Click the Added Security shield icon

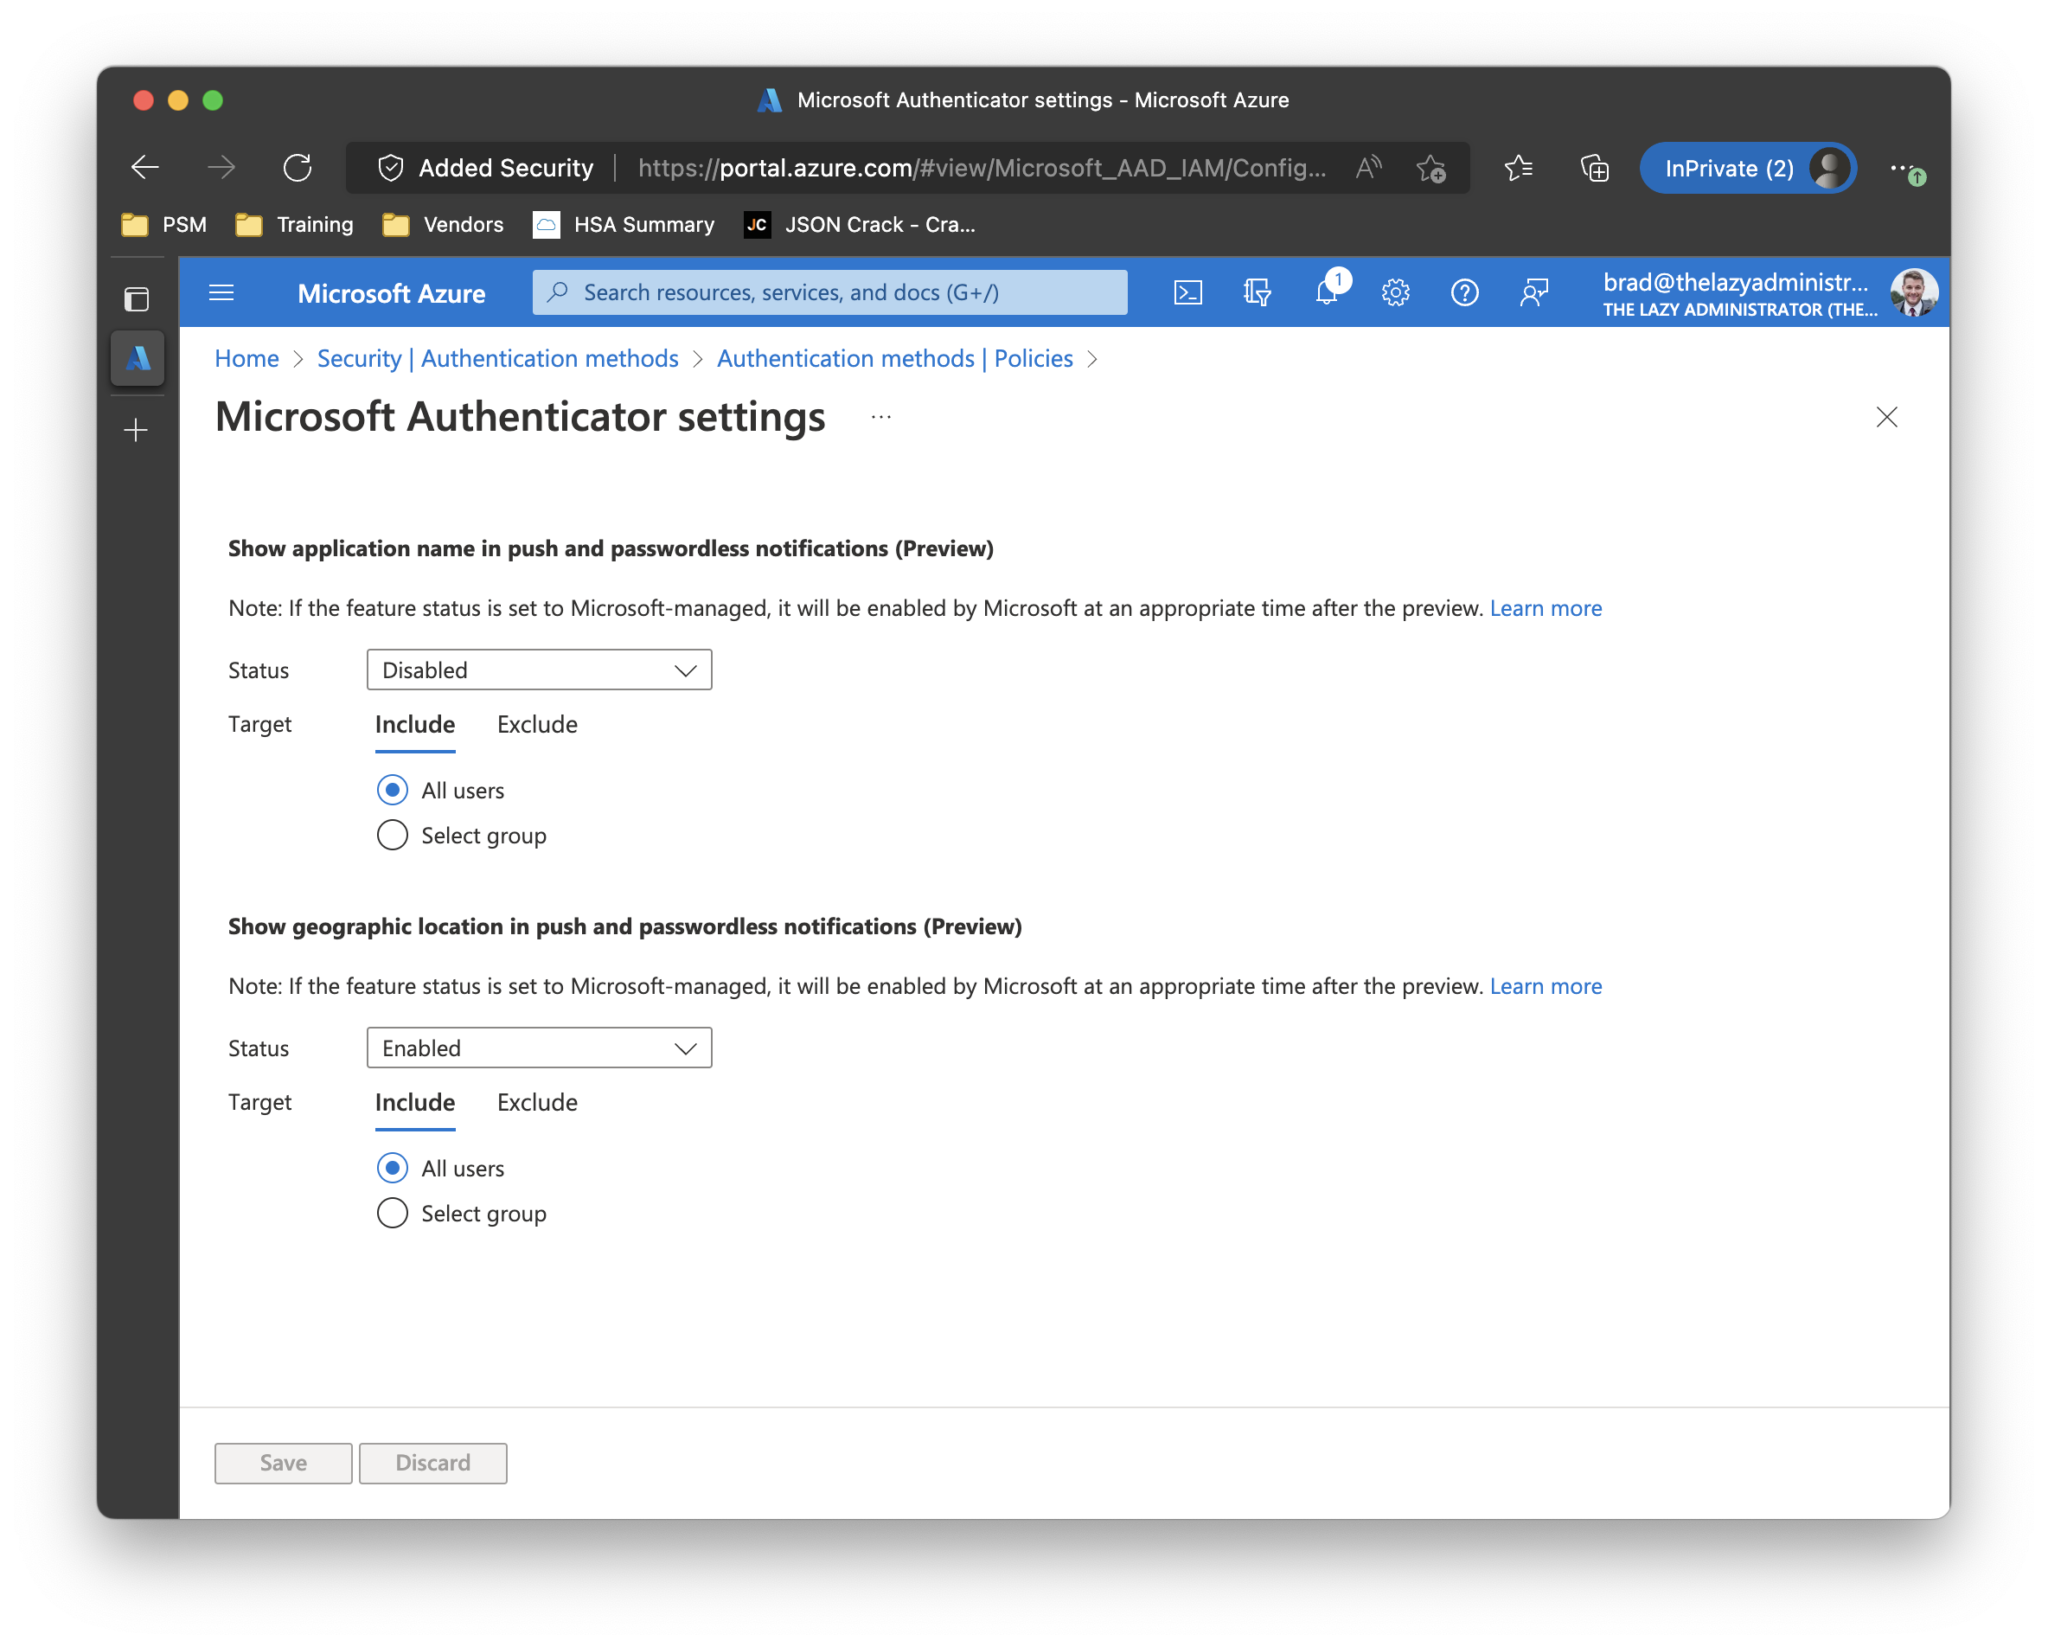[390, 168]
